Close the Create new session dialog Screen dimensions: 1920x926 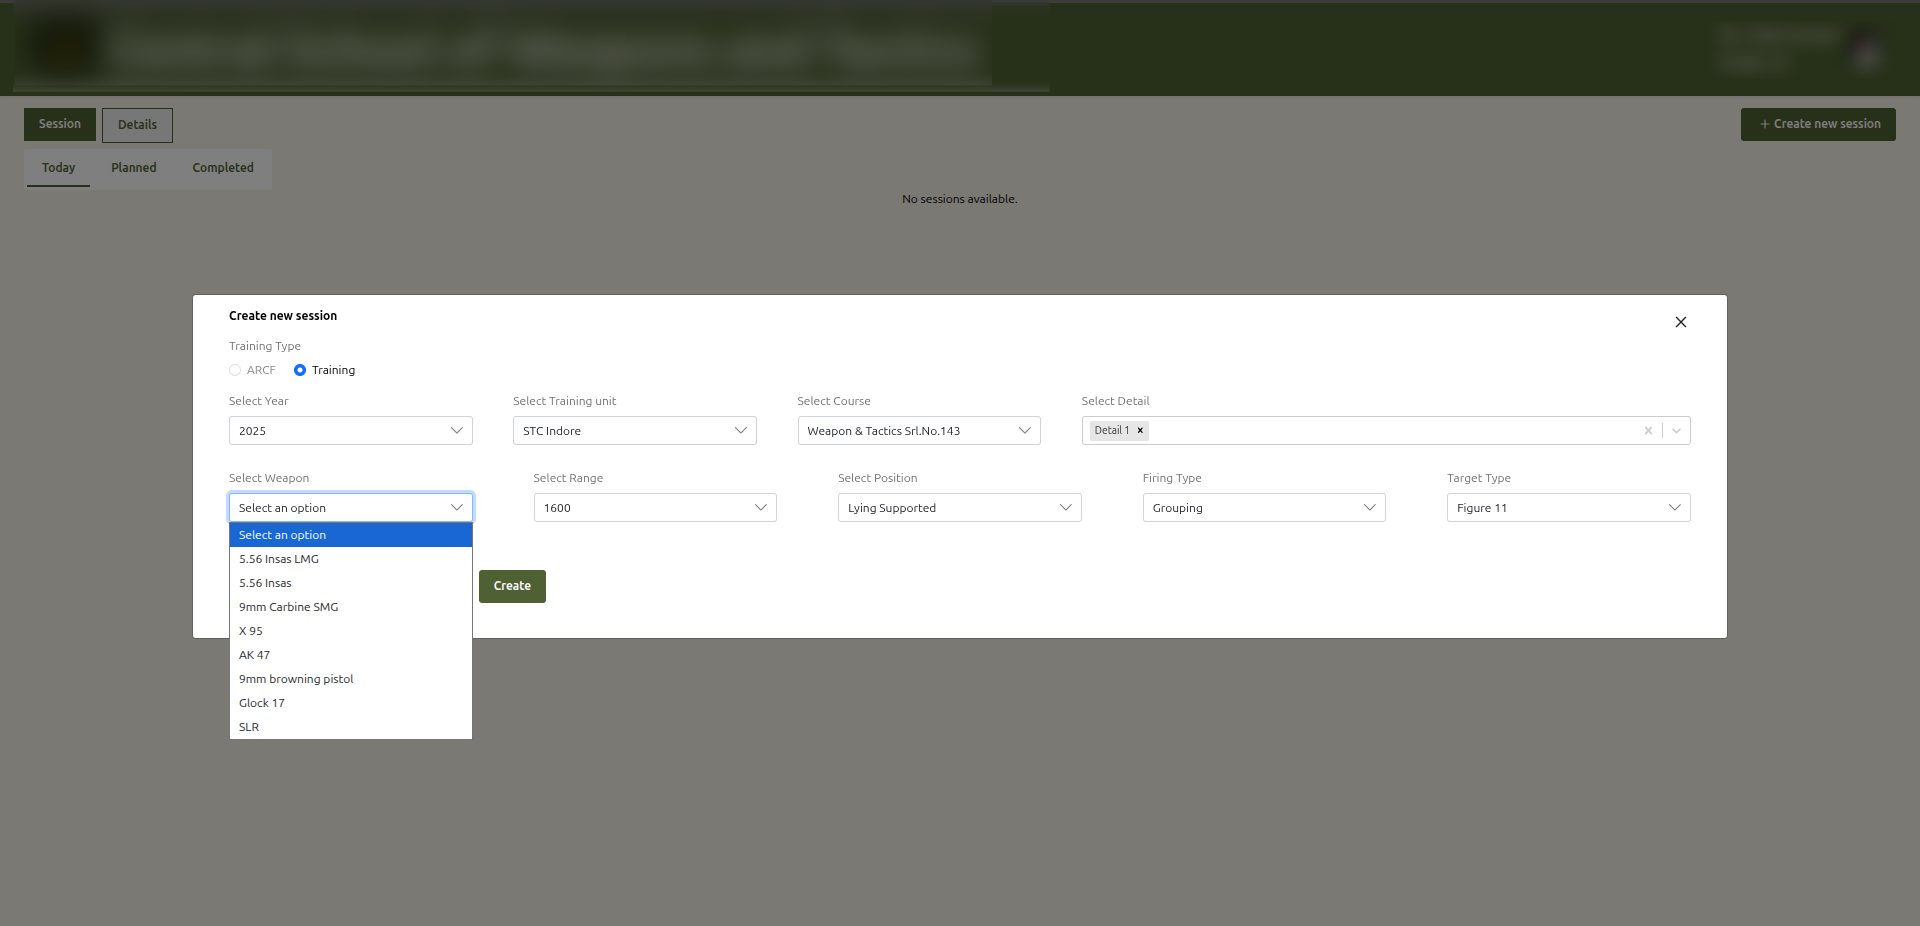click(x=1680, y=322)
